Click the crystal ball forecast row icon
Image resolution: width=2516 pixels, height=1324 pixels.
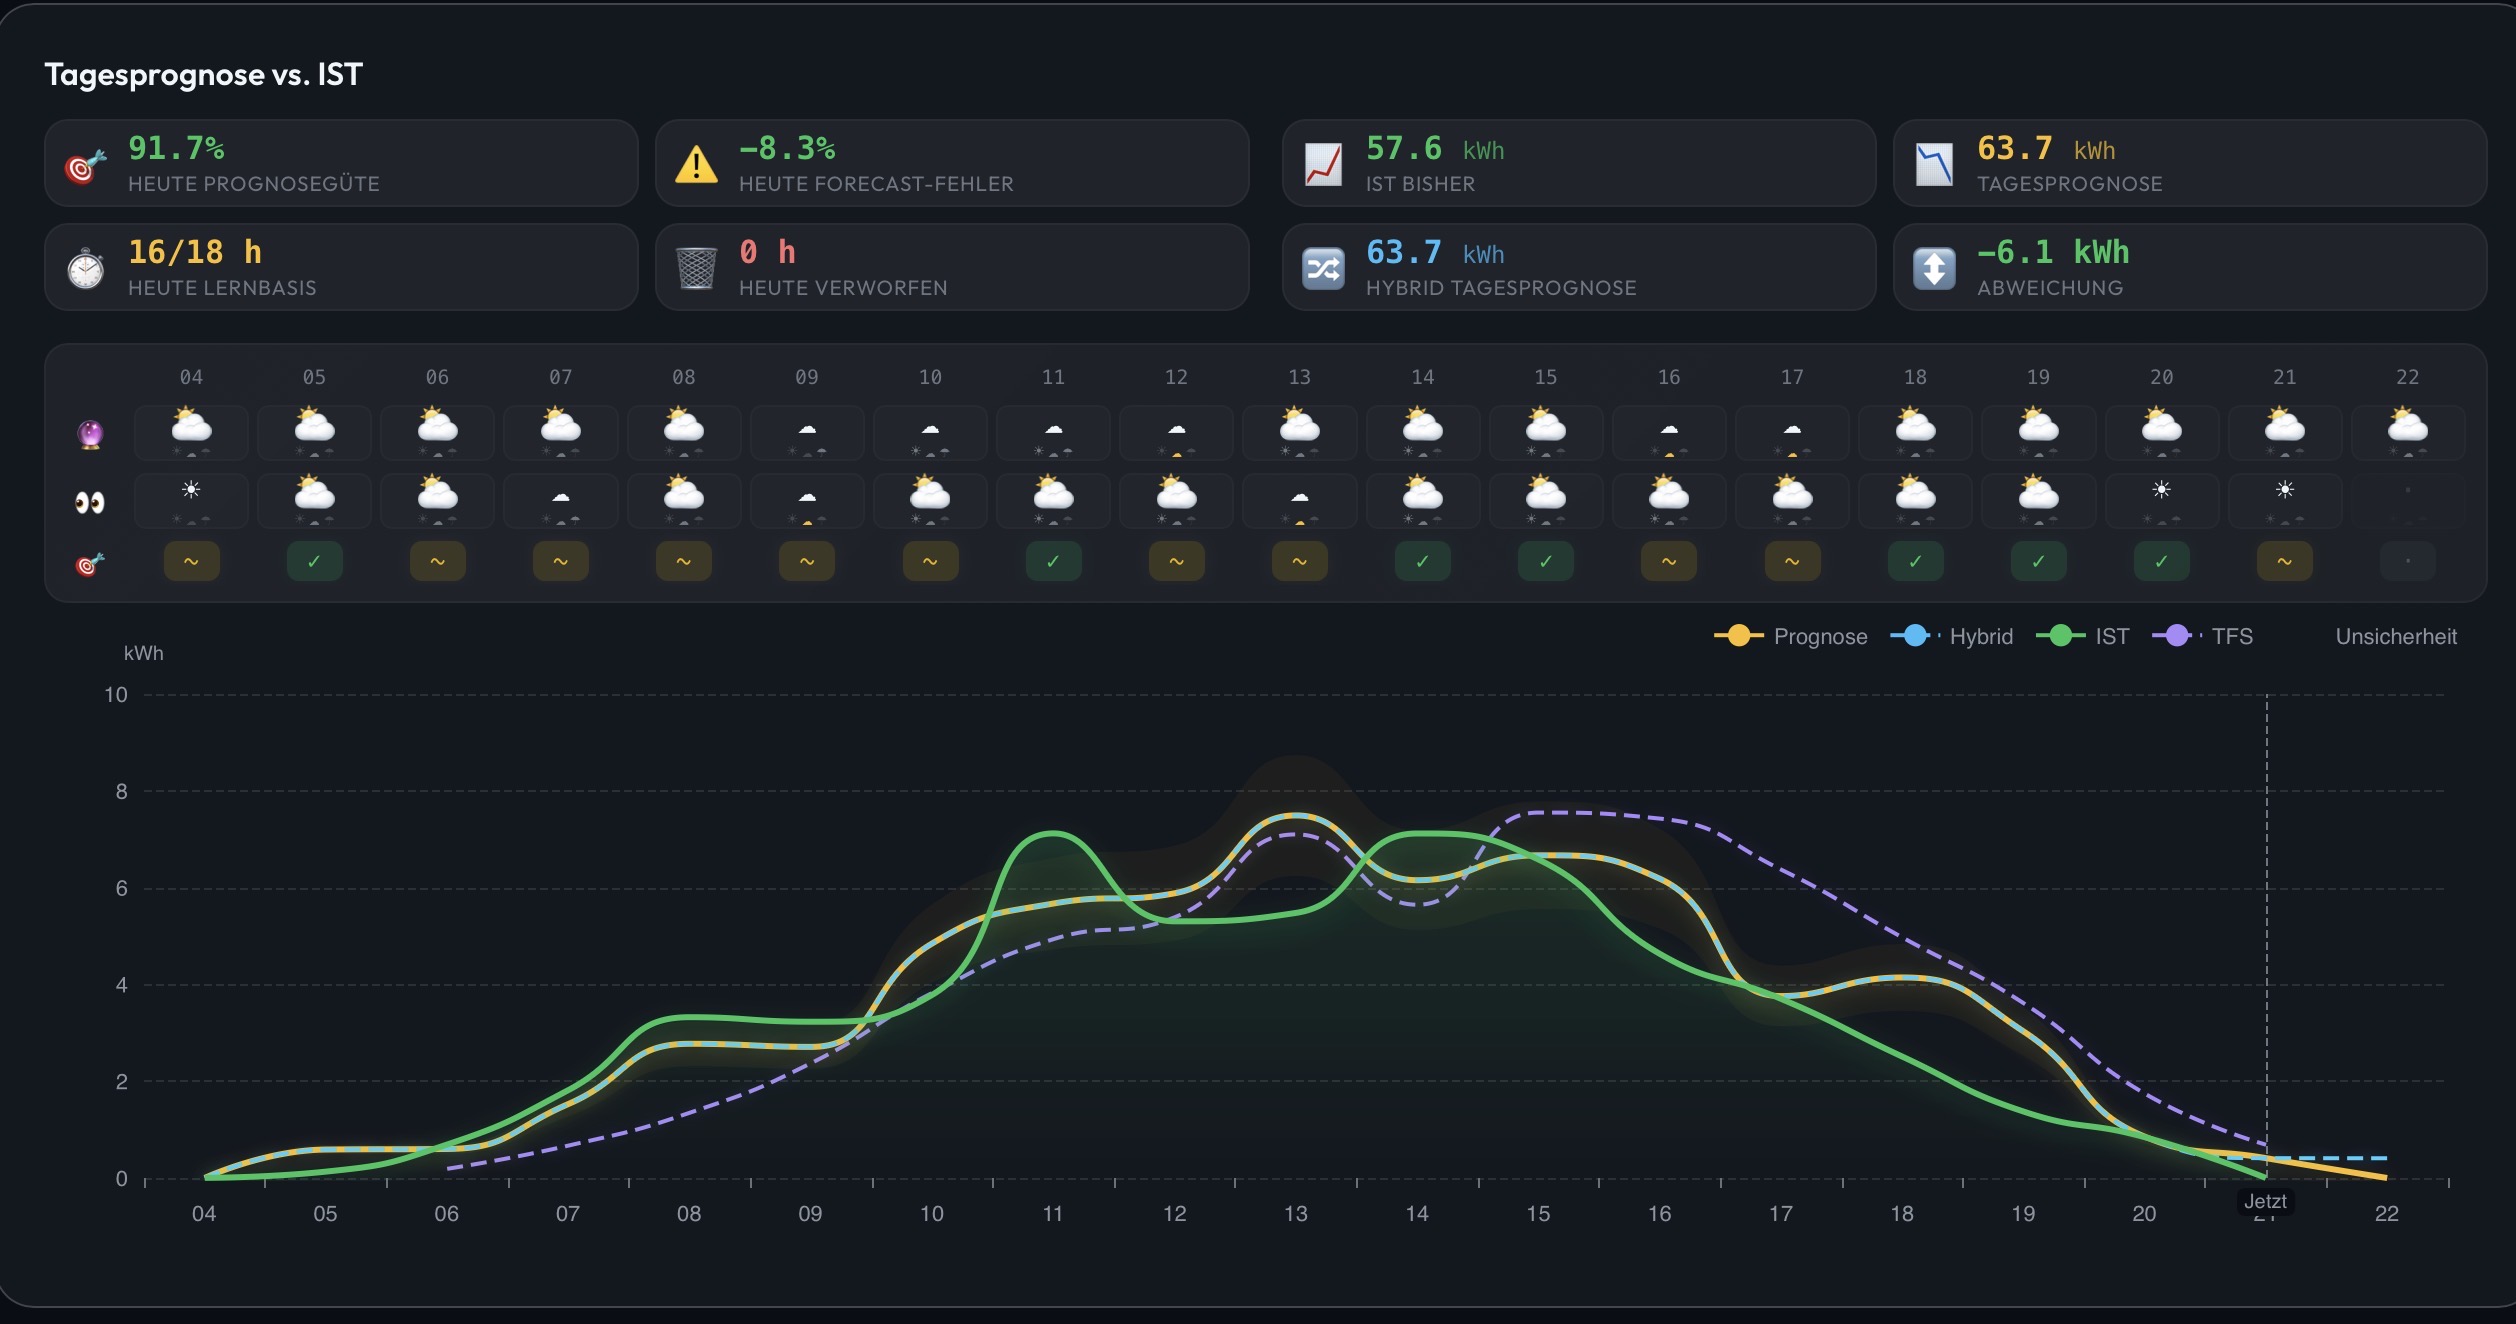pos(90,434)
